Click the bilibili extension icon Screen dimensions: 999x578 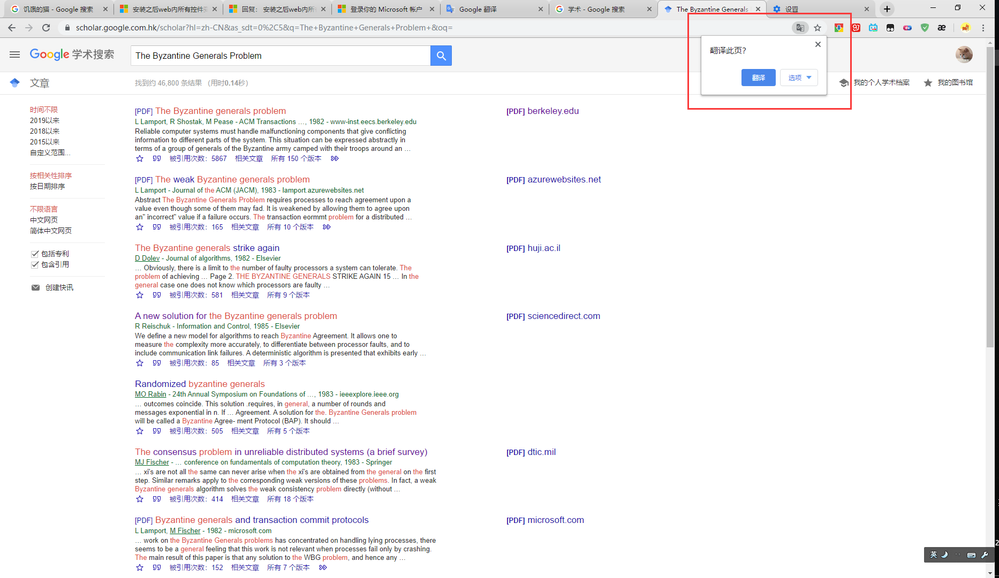pos(873,27)
